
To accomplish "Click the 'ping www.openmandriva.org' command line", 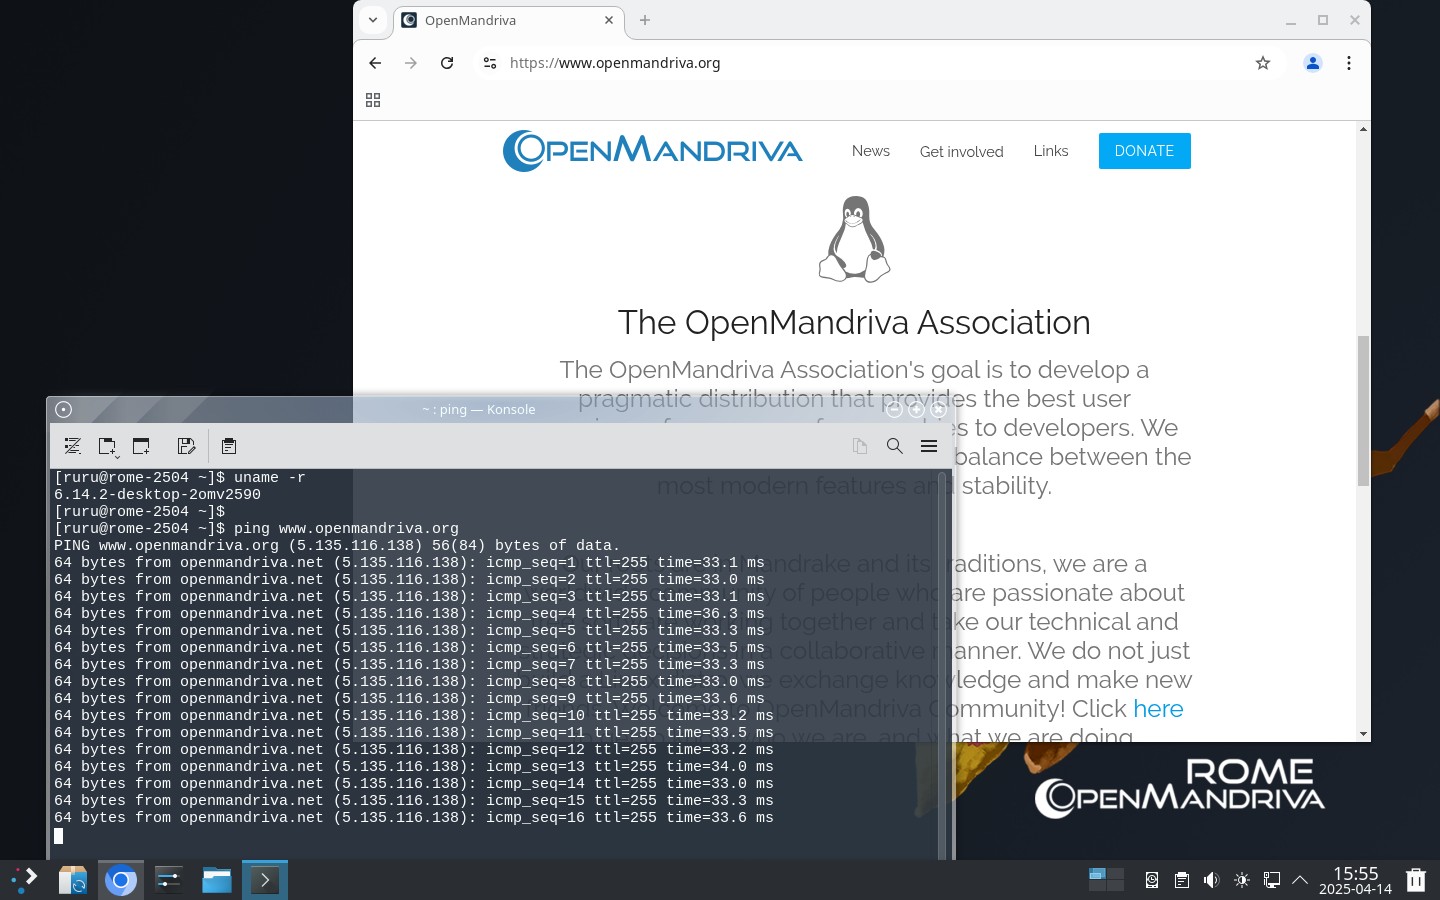I will [256, 529].
